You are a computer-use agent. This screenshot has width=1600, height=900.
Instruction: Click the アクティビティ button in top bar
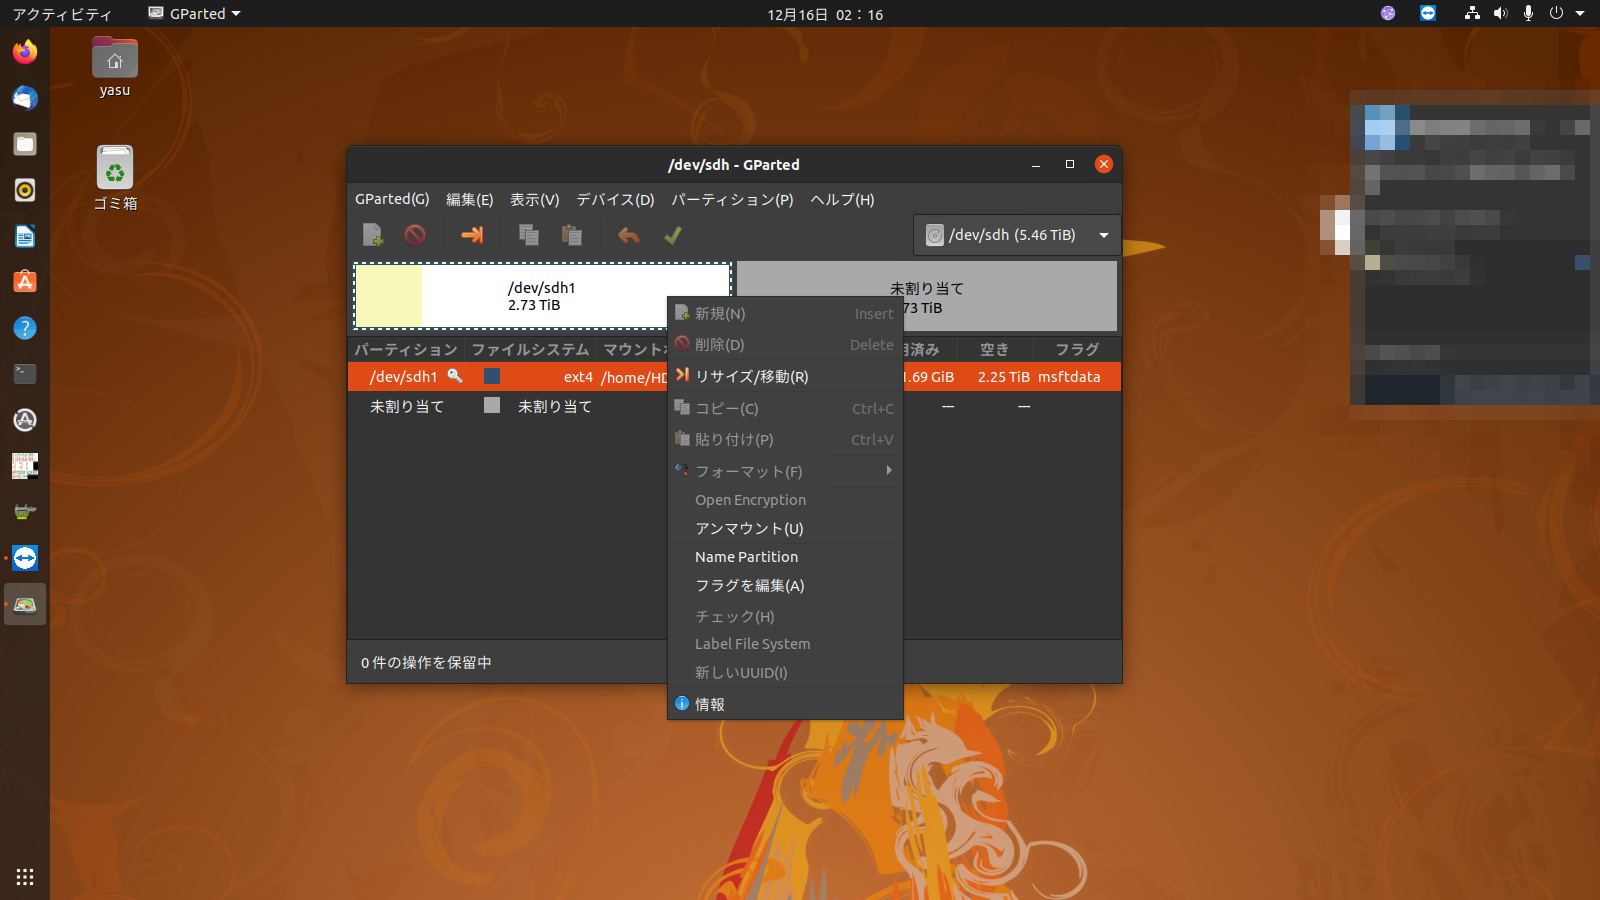[x=62, y=14]
